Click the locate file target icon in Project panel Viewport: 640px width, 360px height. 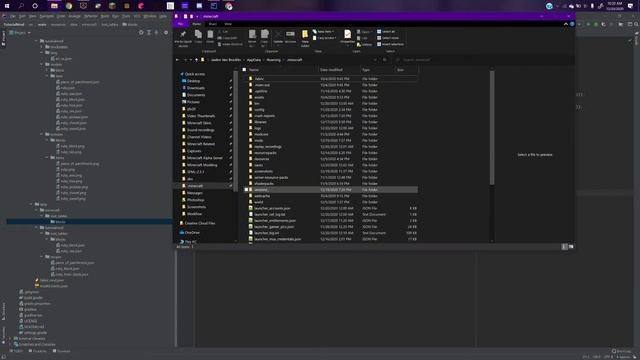(x=141, y=33)
